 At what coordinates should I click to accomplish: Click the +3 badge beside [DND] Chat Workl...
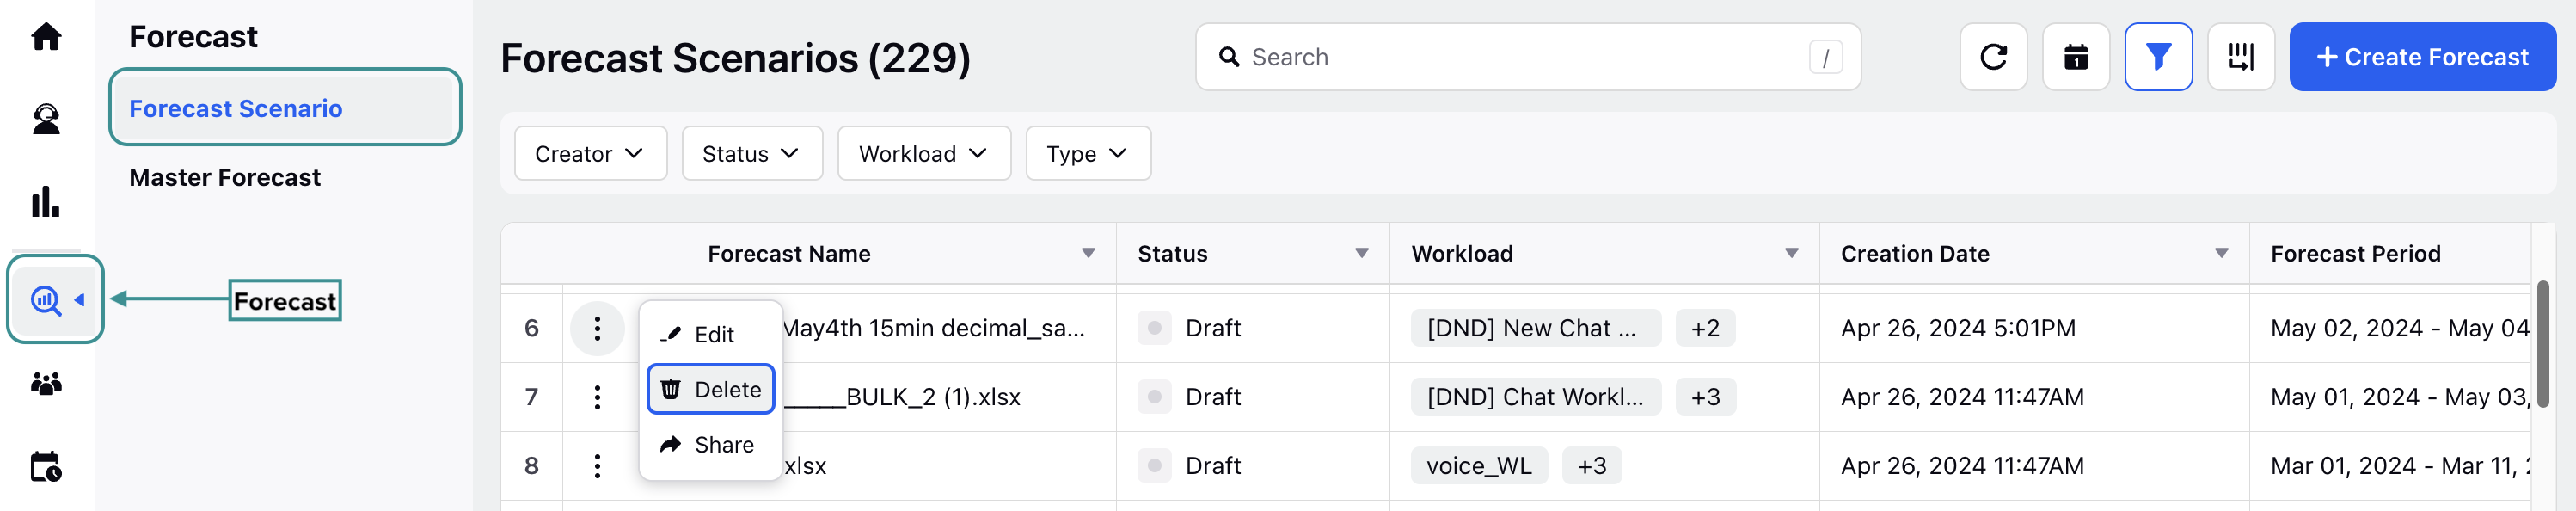coord(1705,397)
